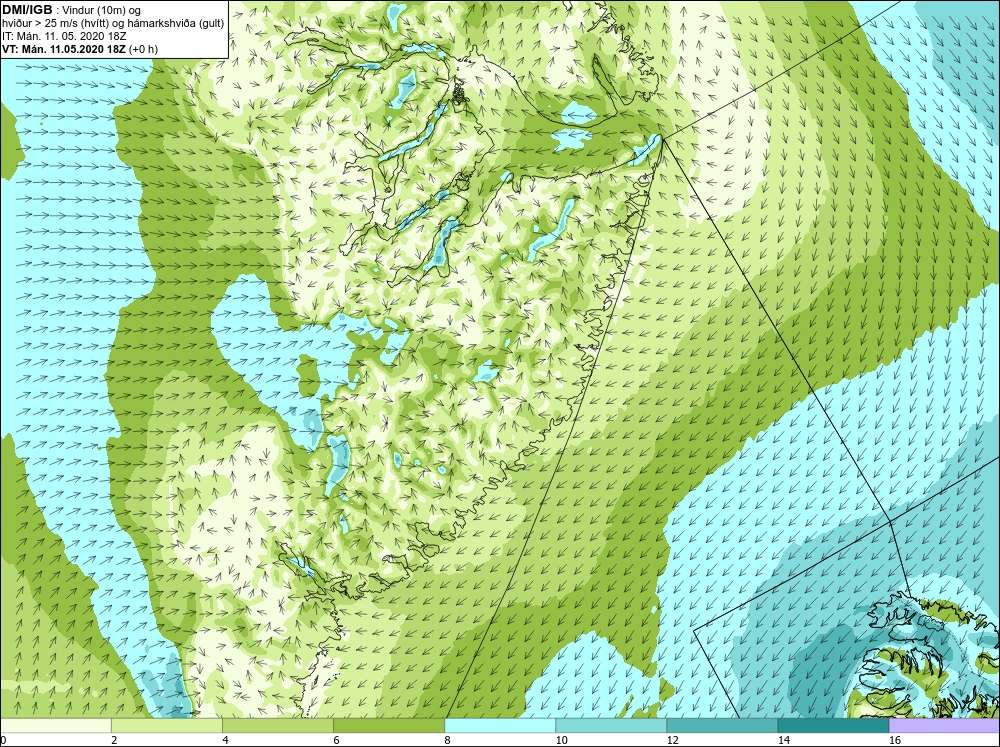Viewport: 1000px width, 747px height.
Task: Click the 12–14 m/s teal swatch
Action: pos(721,725)
